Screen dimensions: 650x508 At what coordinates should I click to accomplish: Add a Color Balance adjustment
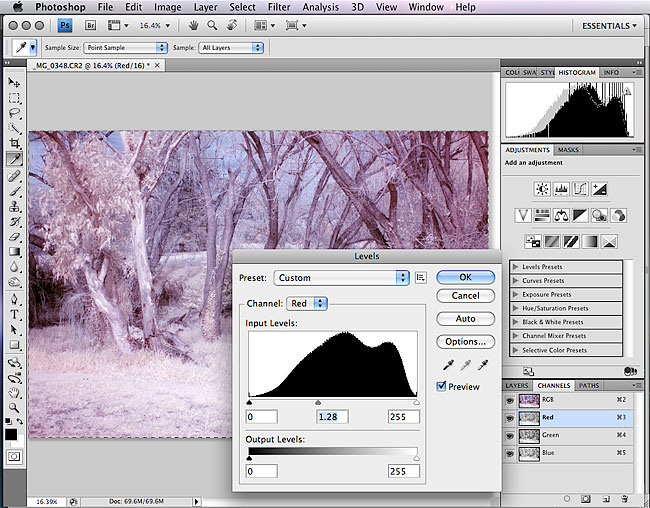click(561, 216)
